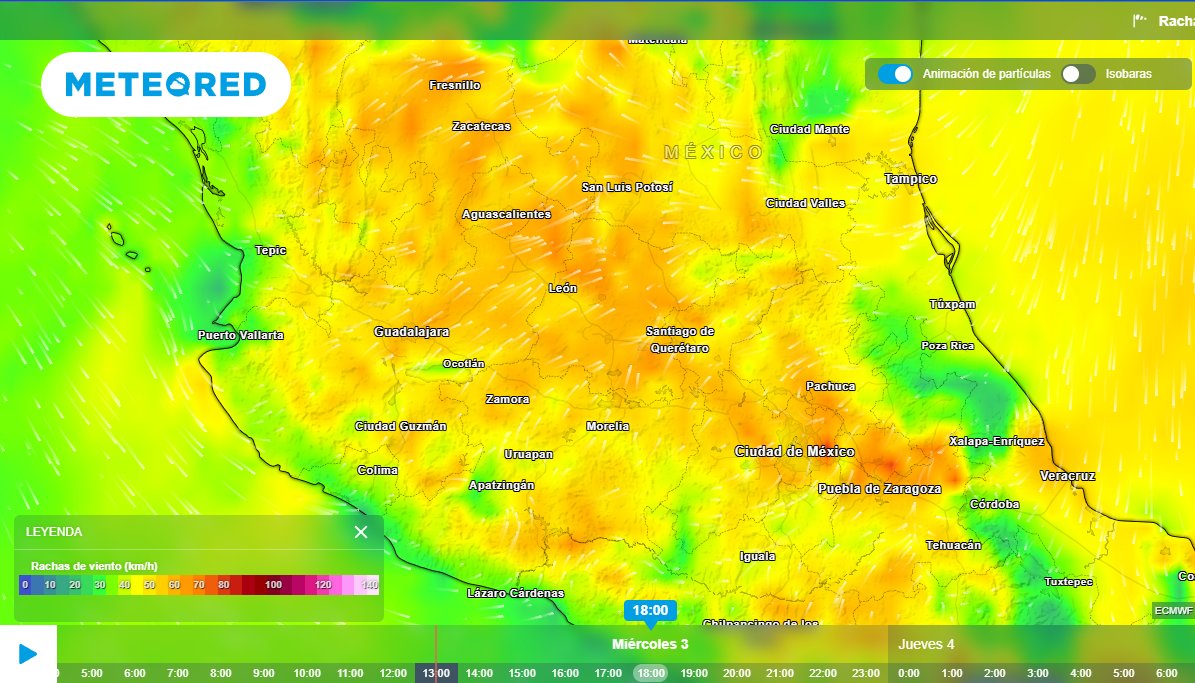Viewport: 1195px width, 683px height.
Task: Select 15:00 on the timeline
Action: (522, 673)
